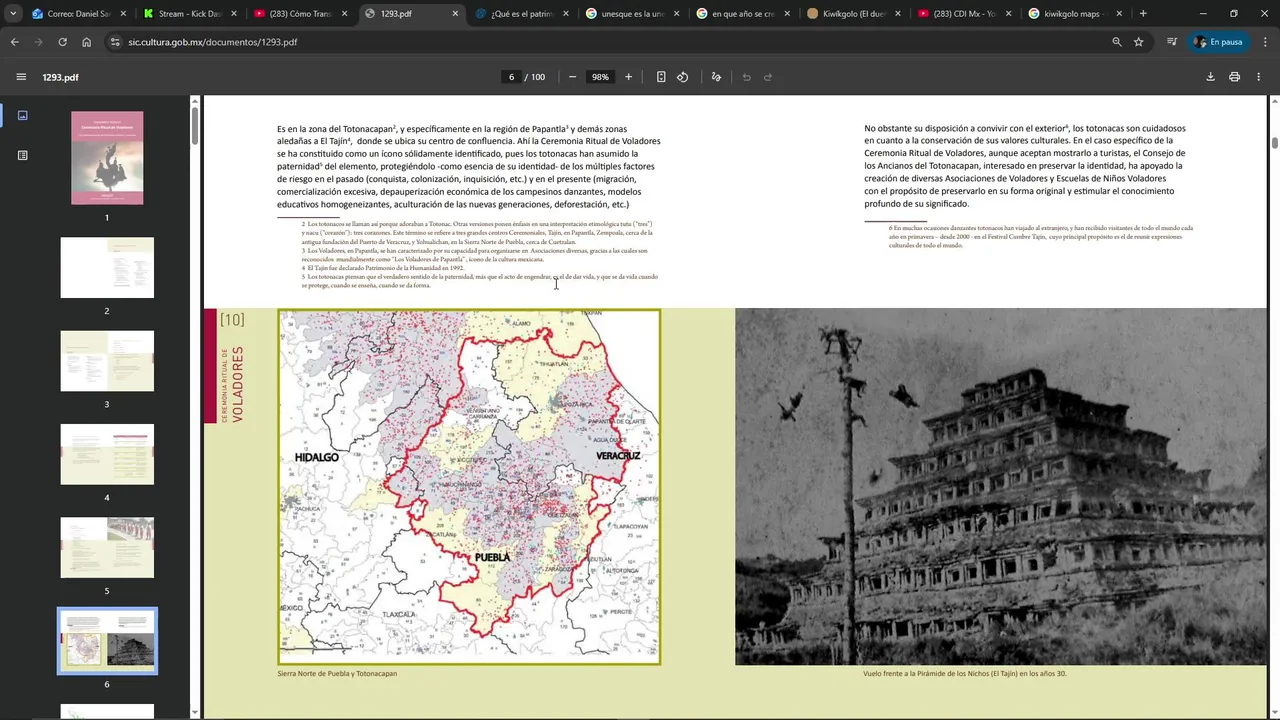1280x720 pixels.
Task: Click the undo annotation icon
Action: (746, 77)
